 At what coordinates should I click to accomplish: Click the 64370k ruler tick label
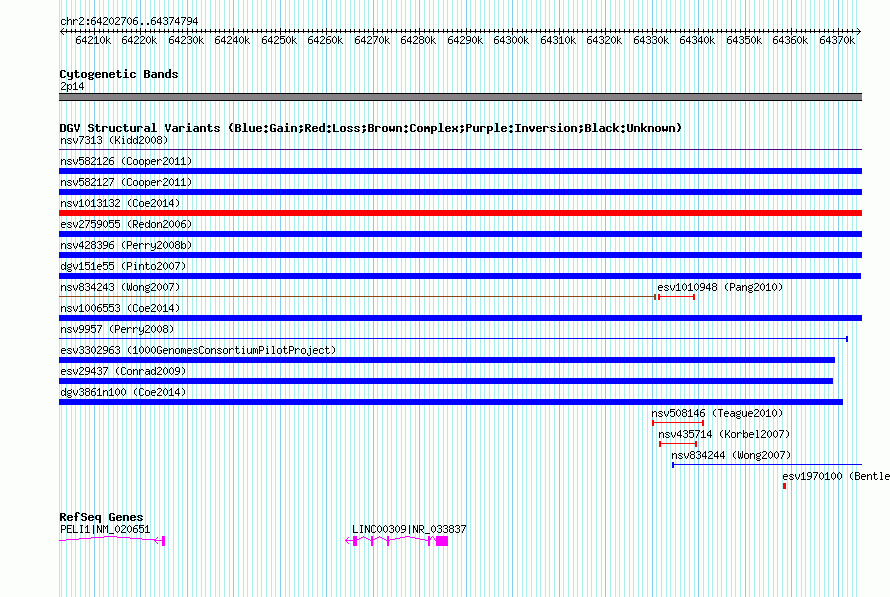(x=837, y=40)
